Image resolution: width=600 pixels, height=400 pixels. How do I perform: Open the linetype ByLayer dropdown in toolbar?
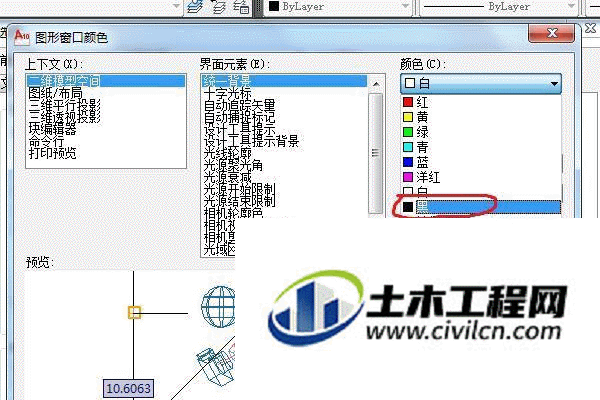tap(499, 7)
